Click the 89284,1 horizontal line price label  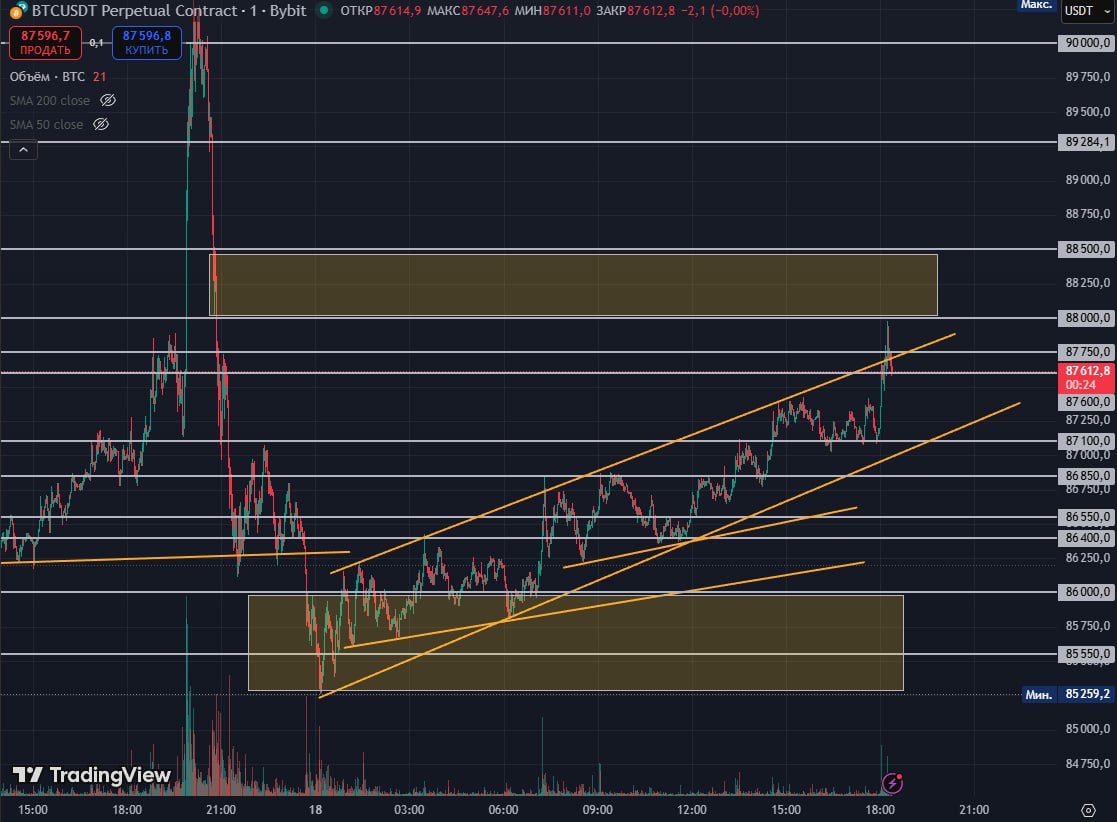[1086, 142]
